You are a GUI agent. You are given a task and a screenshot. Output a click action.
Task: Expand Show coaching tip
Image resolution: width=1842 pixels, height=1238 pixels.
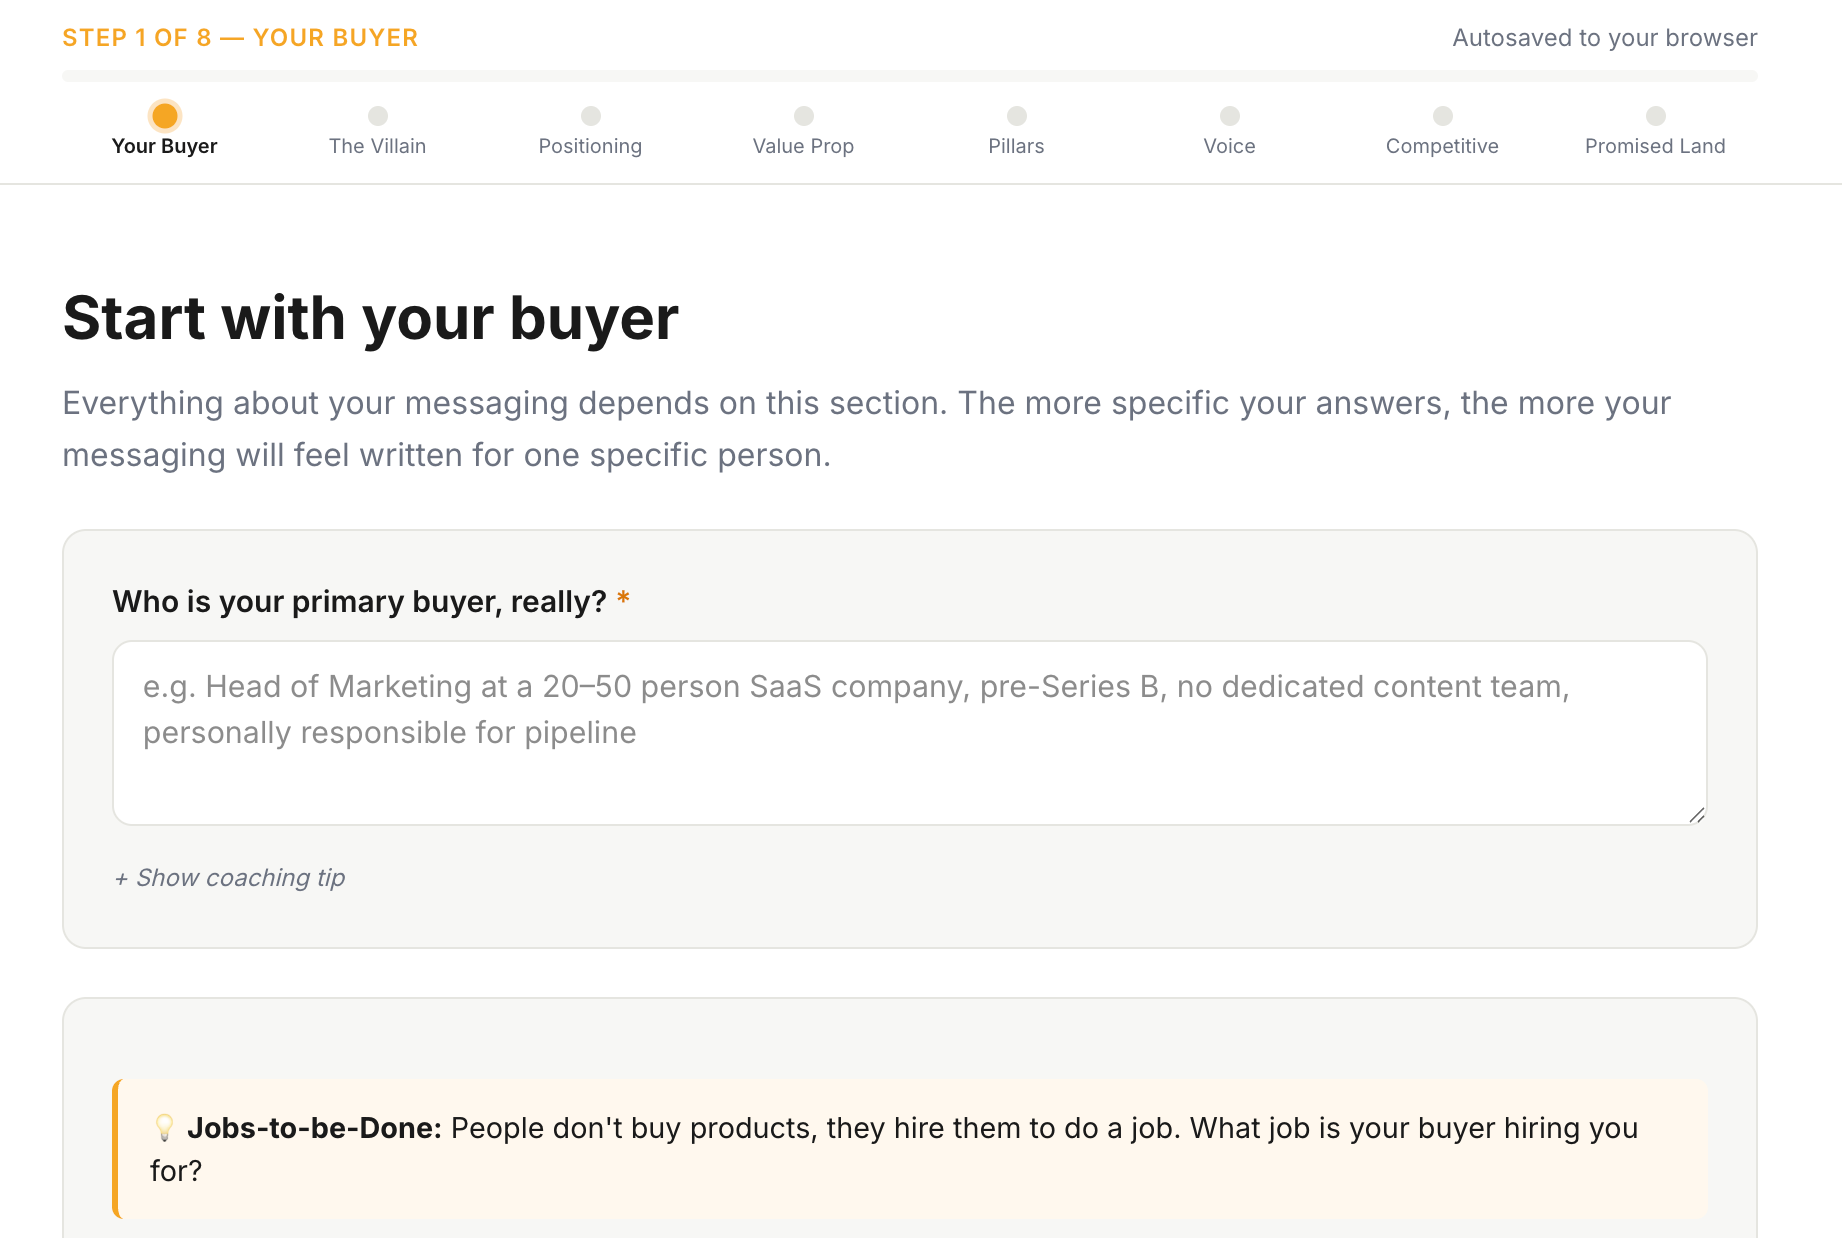(x=229, y=878)
